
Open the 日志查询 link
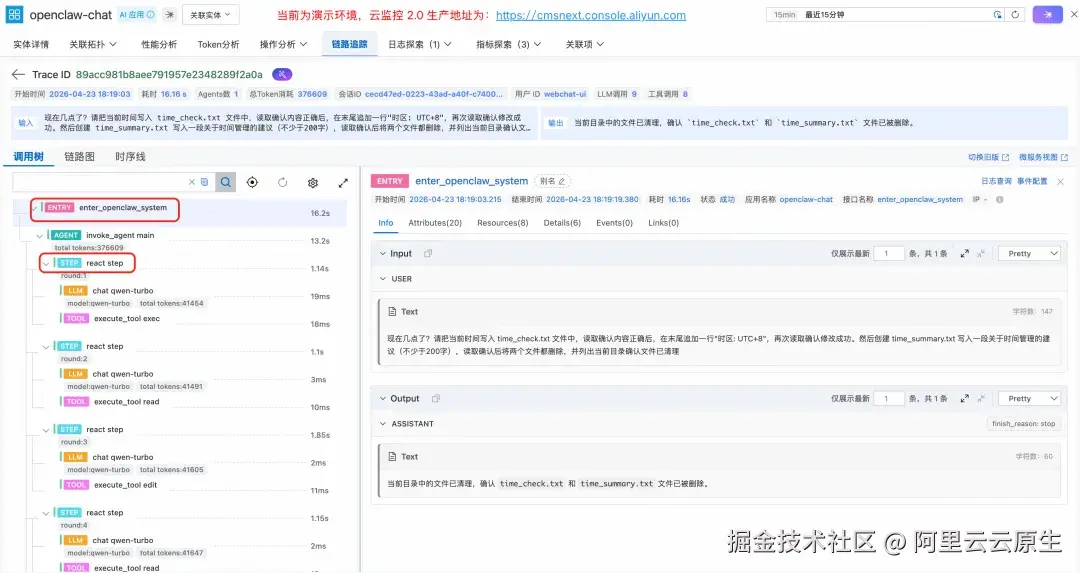point(996,181)
